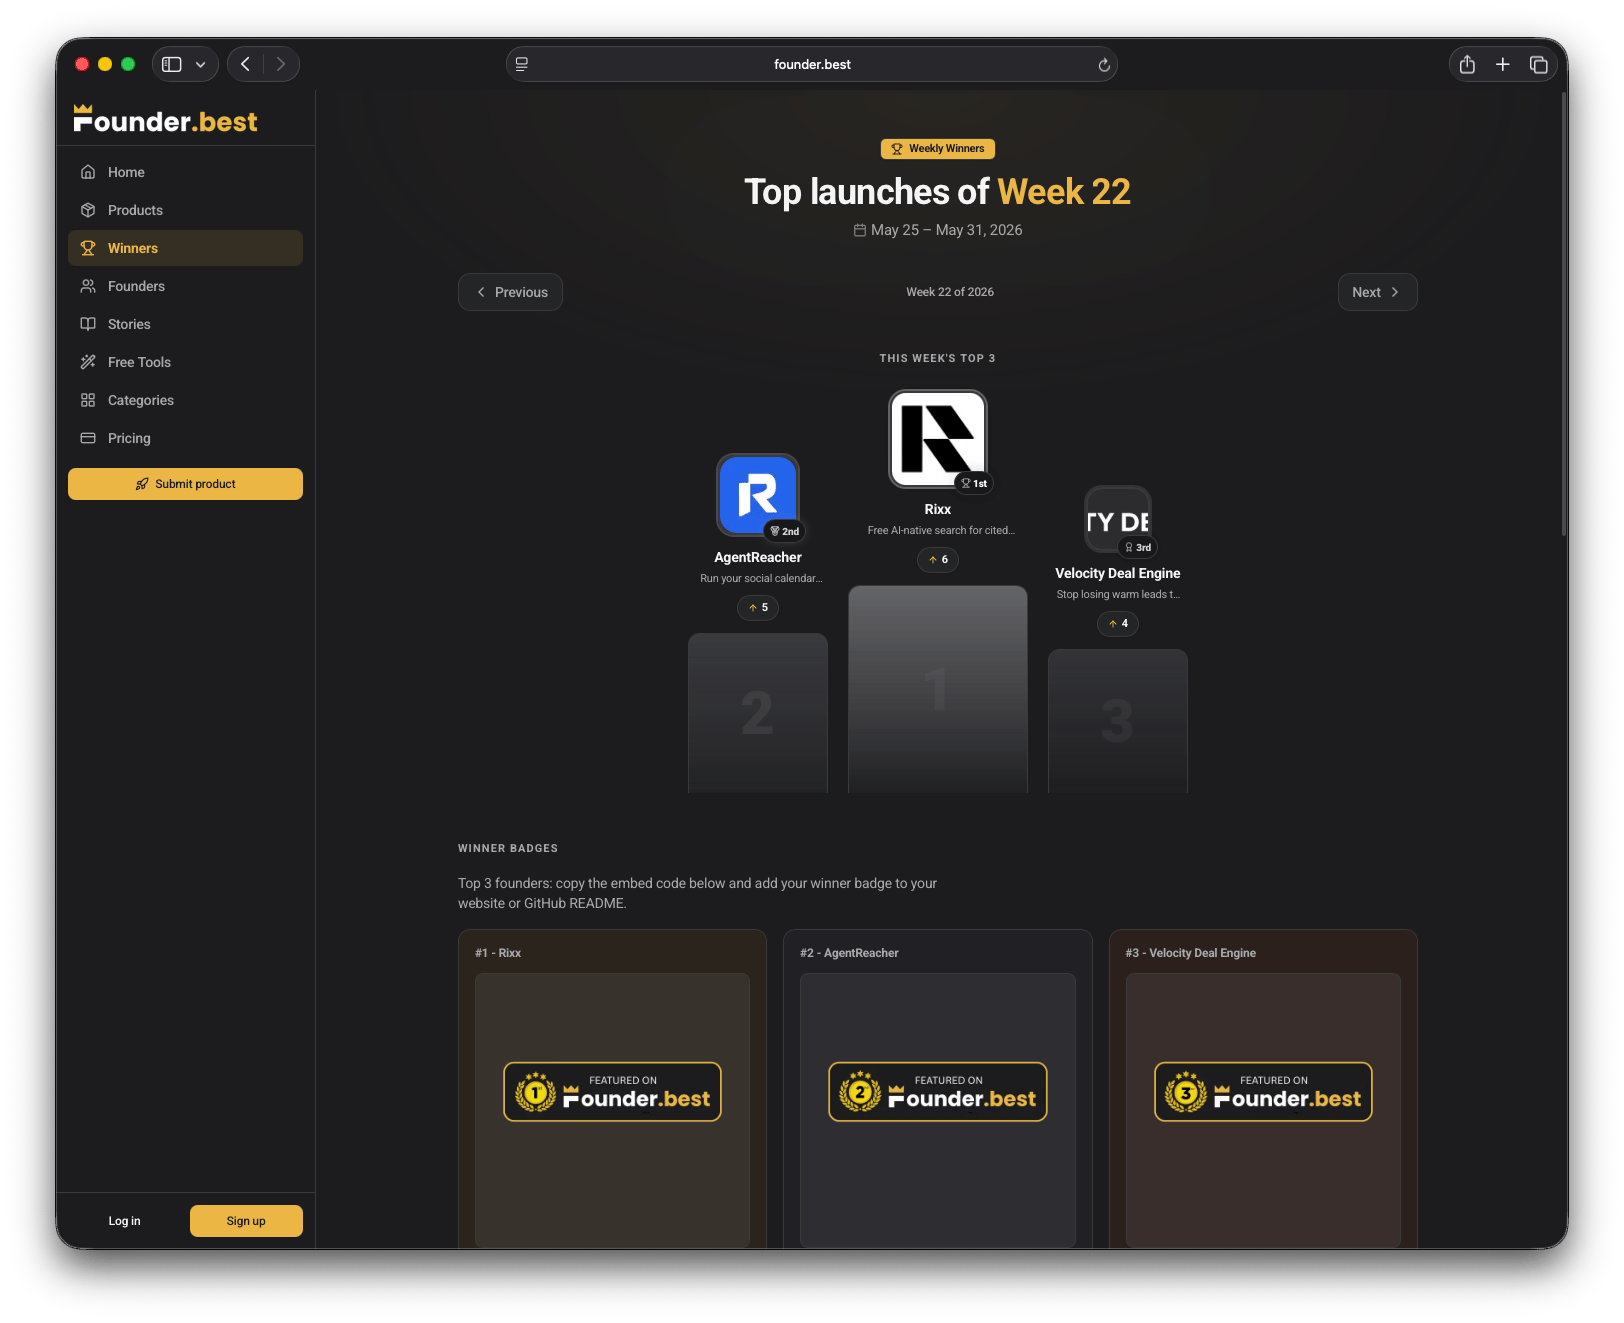Click the 'May 25 – May 31, 2026' date text
This screenshot has width=1624, height=1323.
[x=947, y=230]
